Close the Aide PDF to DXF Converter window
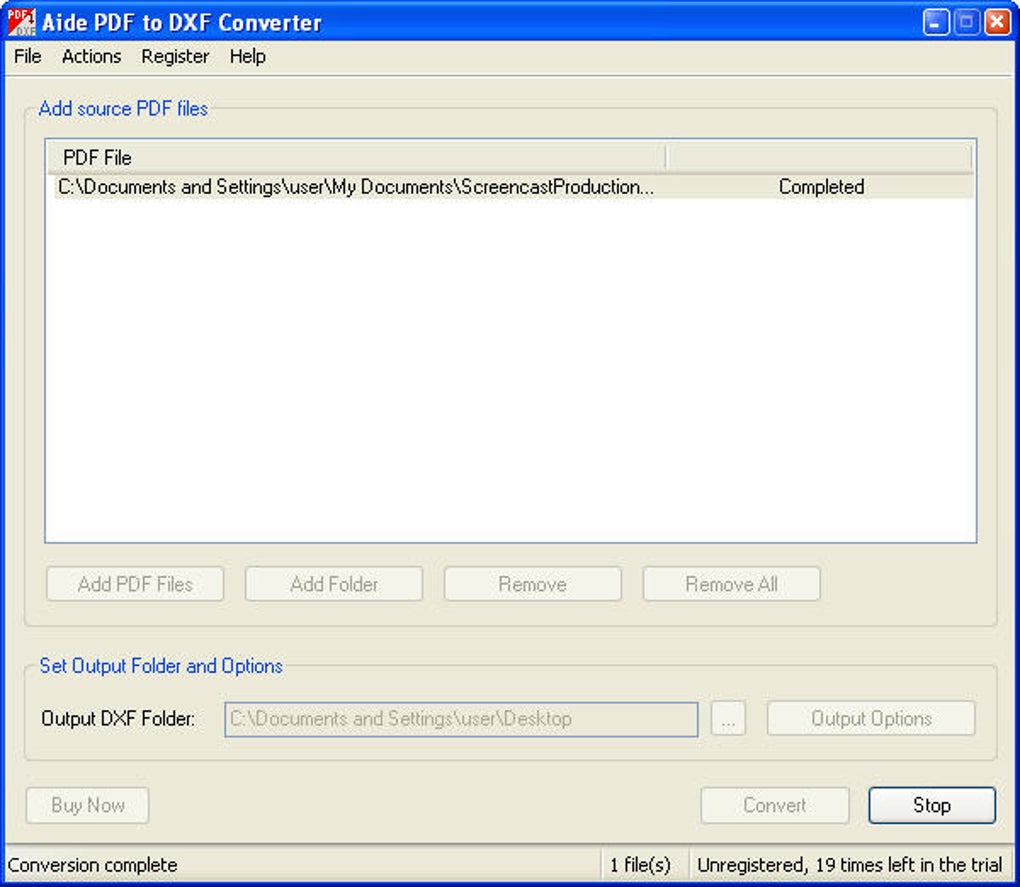The width and height of the screenshot is (1020, 887). pos(997,23)
